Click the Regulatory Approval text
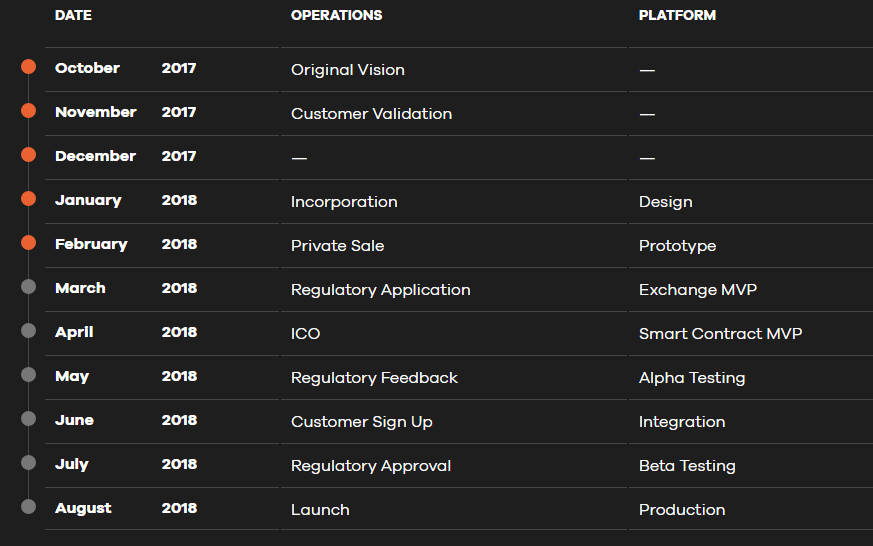 pos(371,466)
